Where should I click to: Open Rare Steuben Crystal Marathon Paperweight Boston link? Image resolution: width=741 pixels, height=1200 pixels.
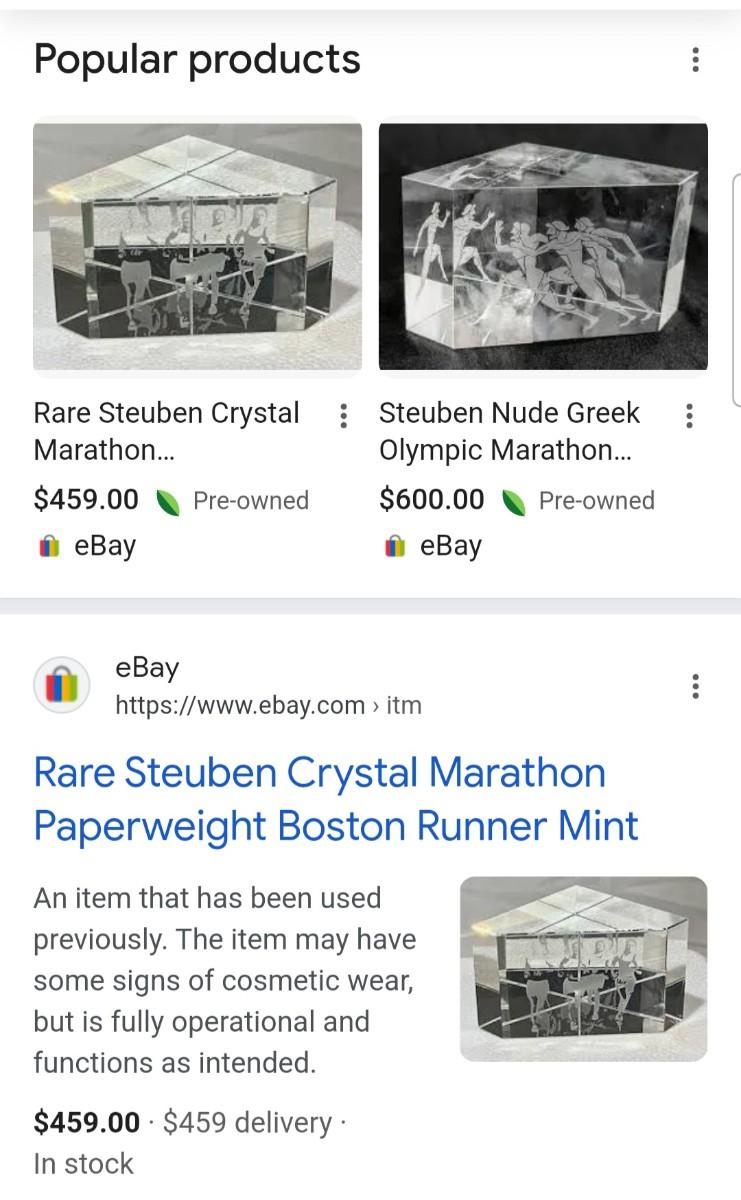tap(335, 799)
